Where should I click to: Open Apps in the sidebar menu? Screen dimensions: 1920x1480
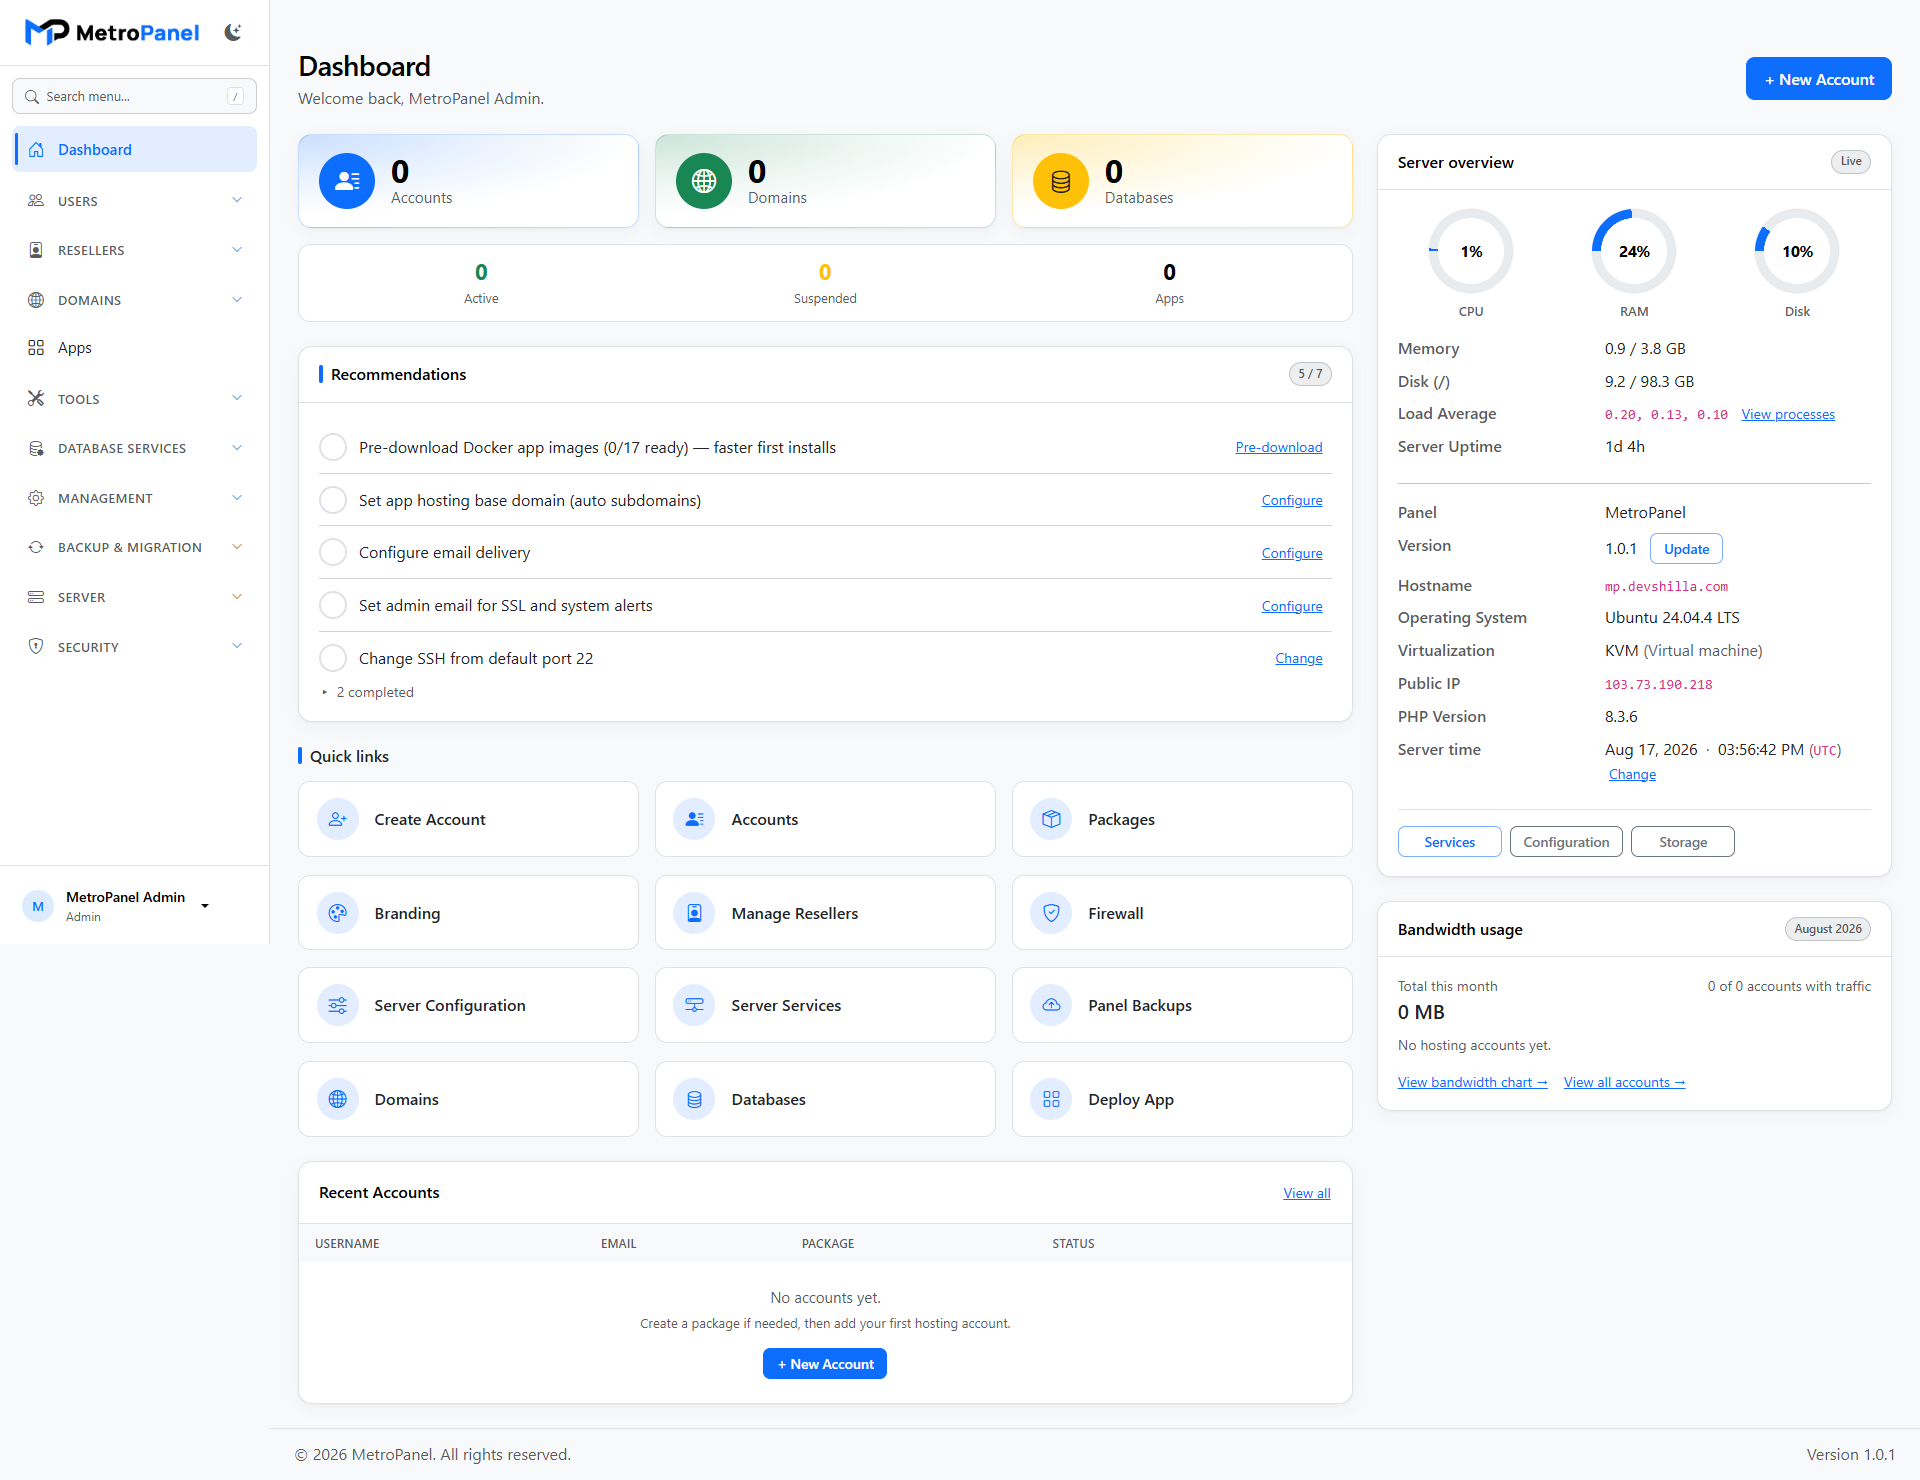click(x=135, y=348)
